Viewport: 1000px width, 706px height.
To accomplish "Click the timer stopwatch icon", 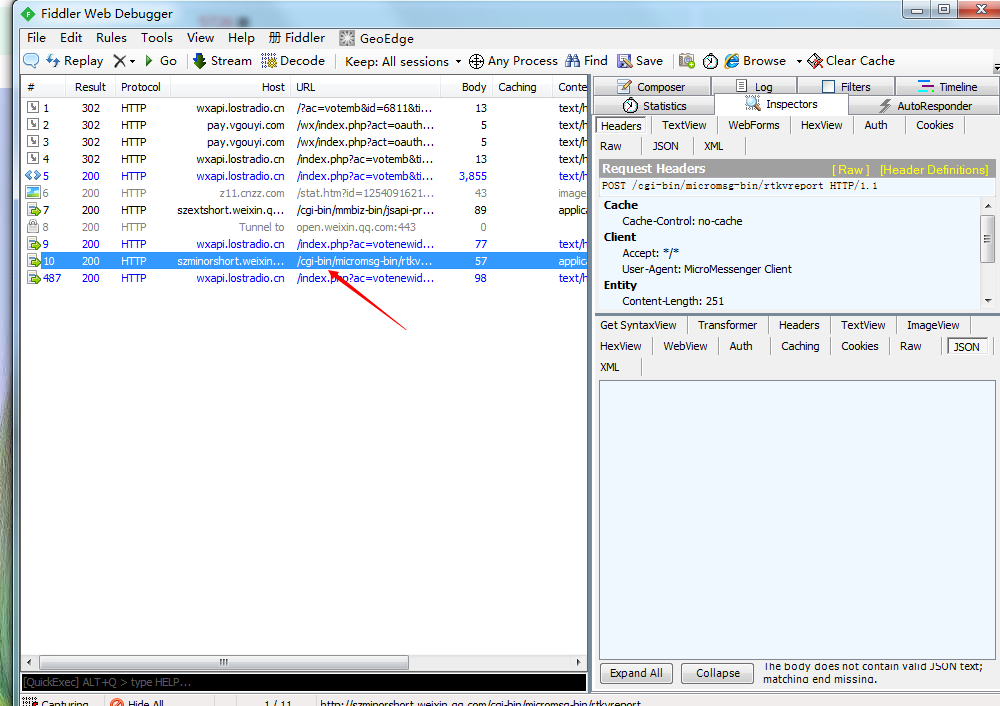I will tap(710, 61).
